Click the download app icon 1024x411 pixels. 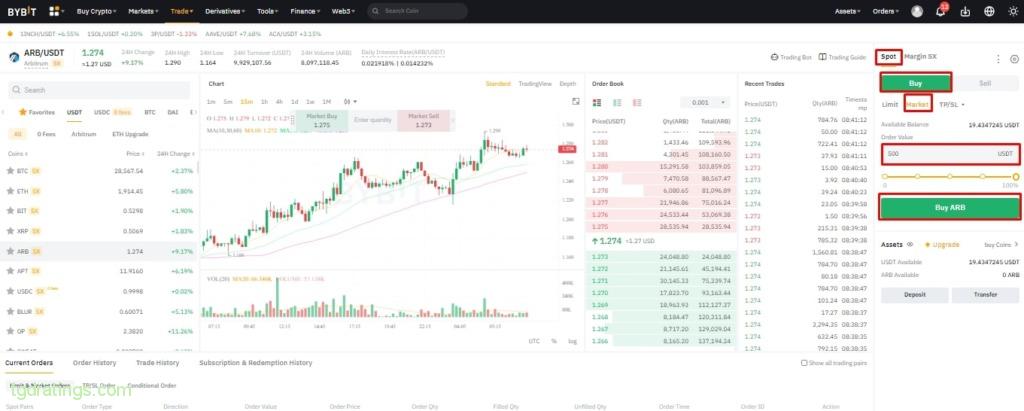(x=965, y=11)
